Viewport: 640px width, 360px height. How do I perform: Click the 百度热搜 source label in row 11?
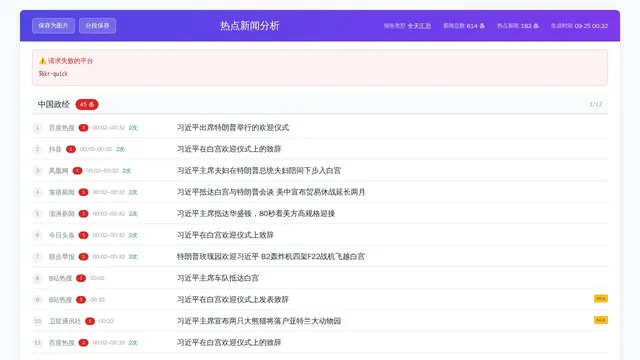pos(62,343)
